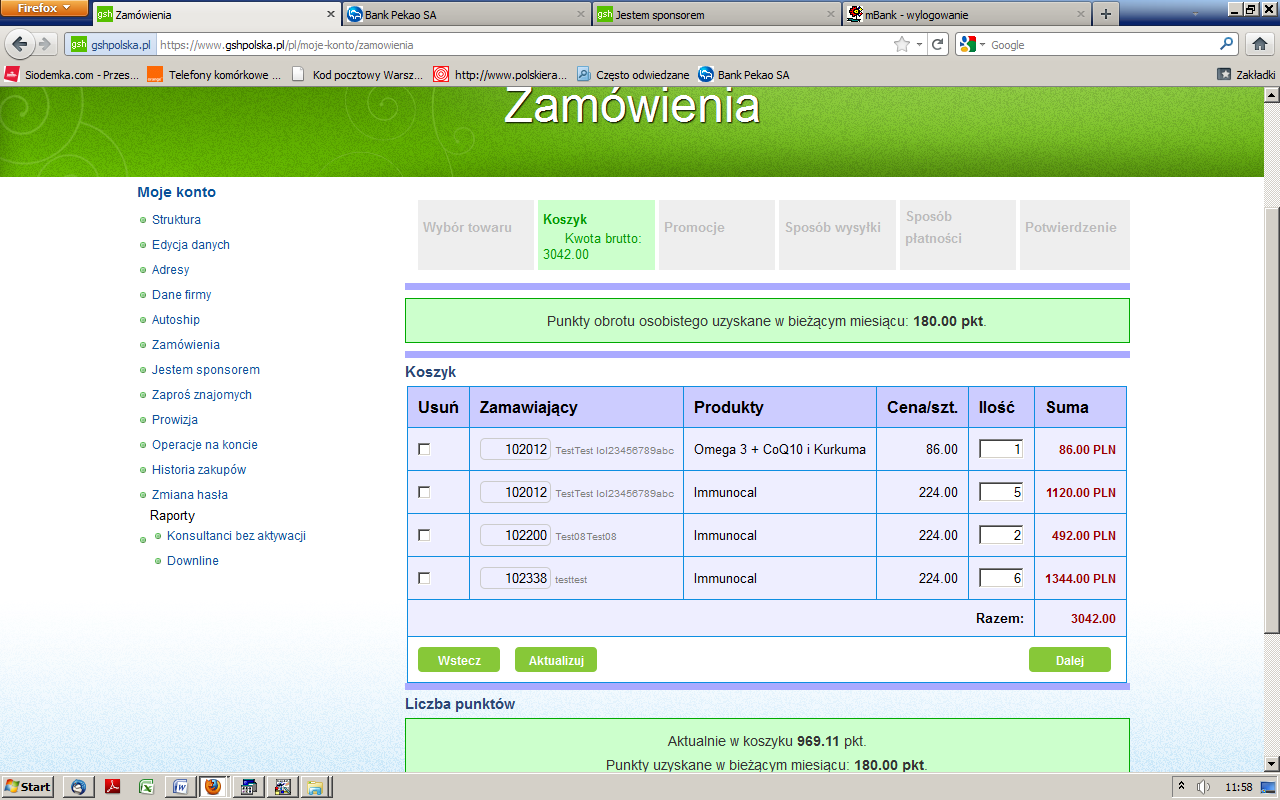Select the Sposób płatności step
The height and width of the screenshot is (800, 1280).
coord(957,235)
